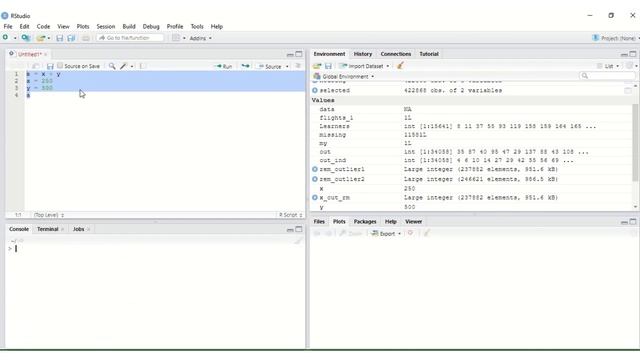Open new file type dropdown arrow
The width and height of the screenshot is (640, 360).
15,38
